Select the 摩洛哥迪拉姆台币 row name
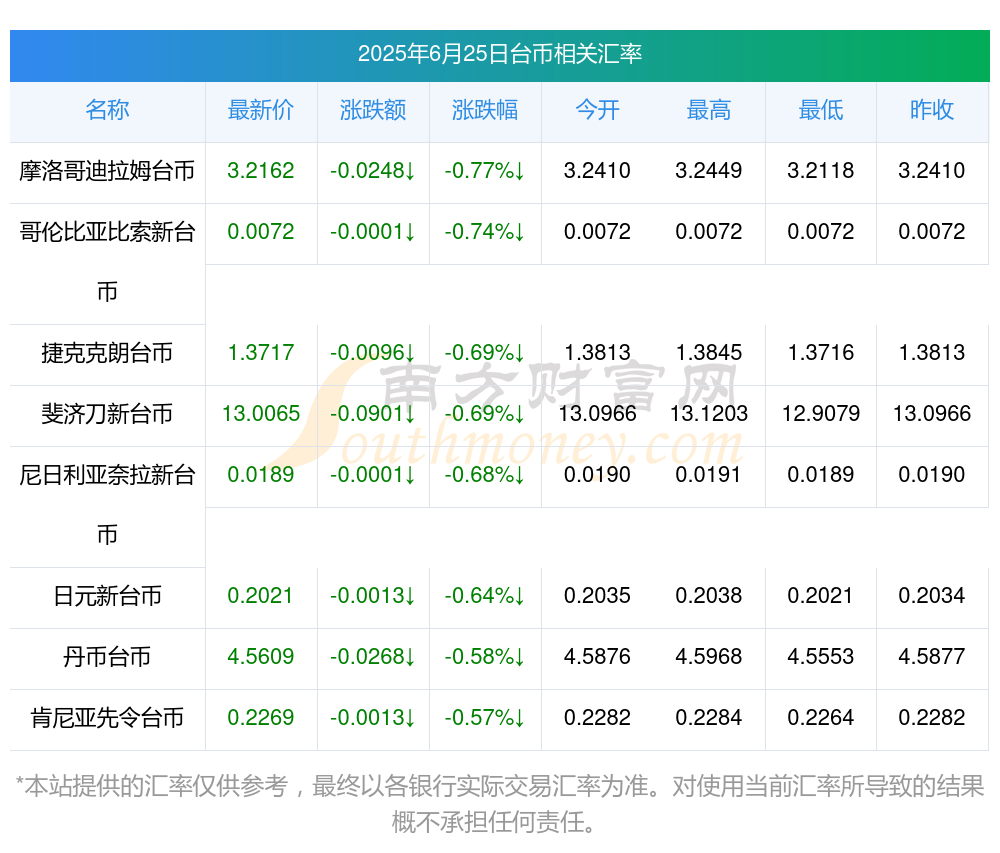Screen dimensions: 1000x853 coord(107,171)
